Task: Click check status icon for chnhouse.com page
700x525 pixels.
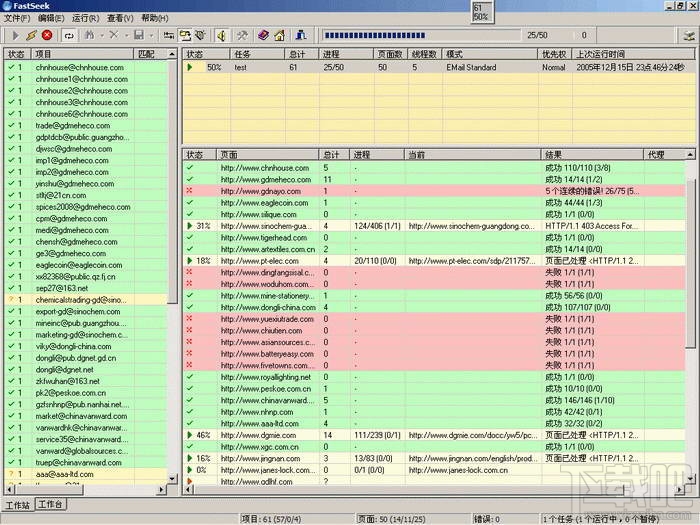Action: (x=190, y=167)
